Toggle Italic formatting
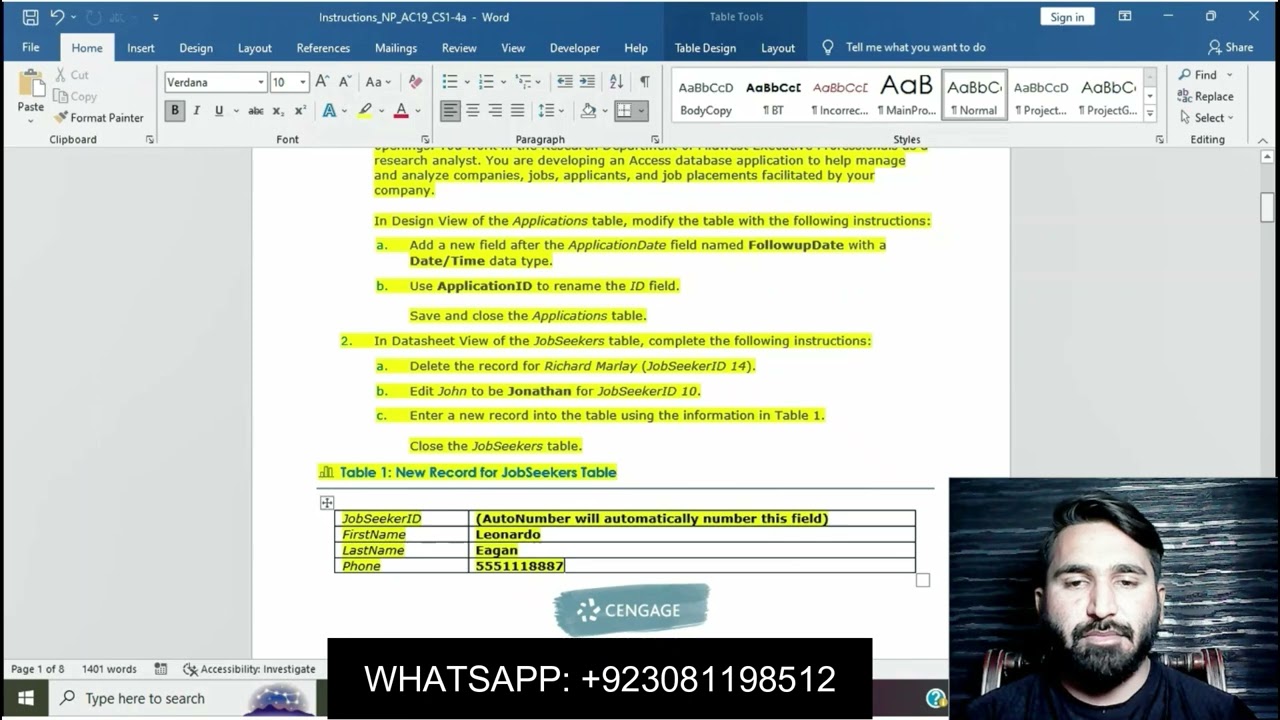Screen dimensions: 1280x720 point(197,111)
